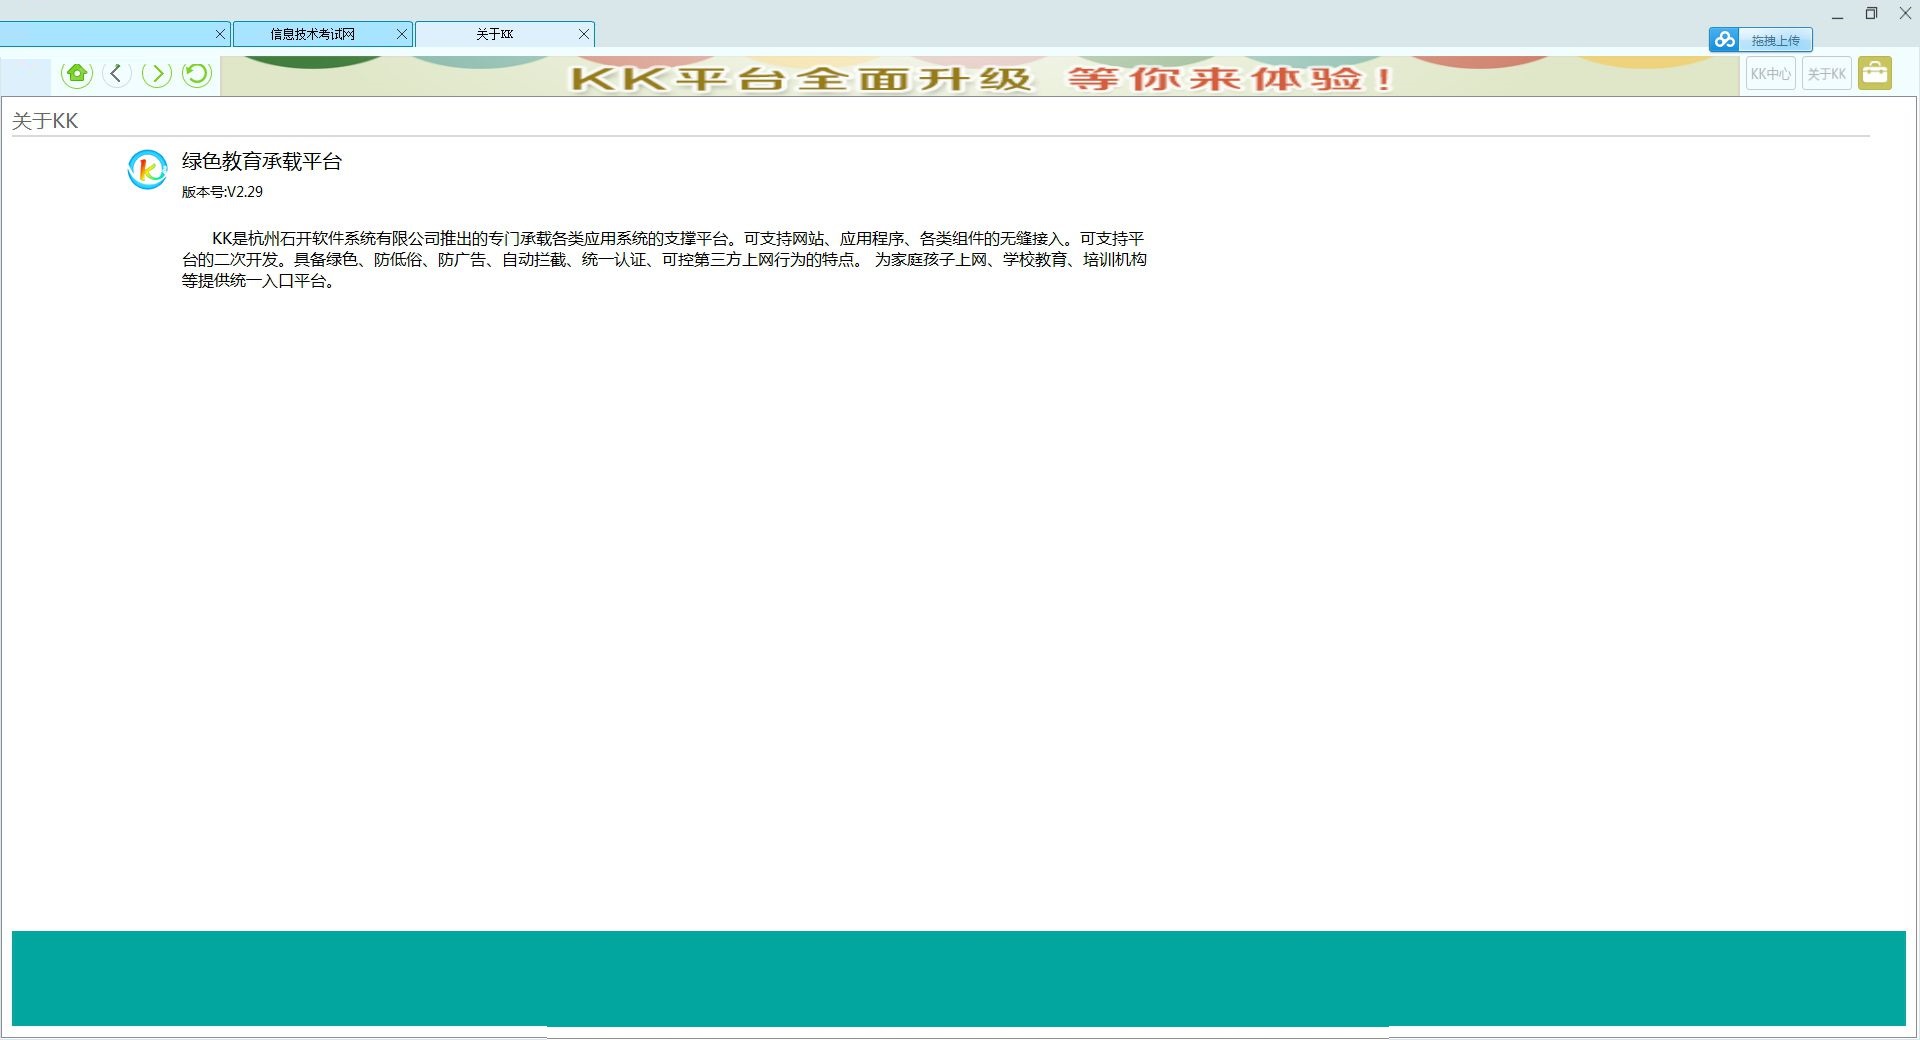The height and width of the screenshot is (1040, 1920).
Task: Open the yellow toolbox icon
Action: click(1875, 74)
